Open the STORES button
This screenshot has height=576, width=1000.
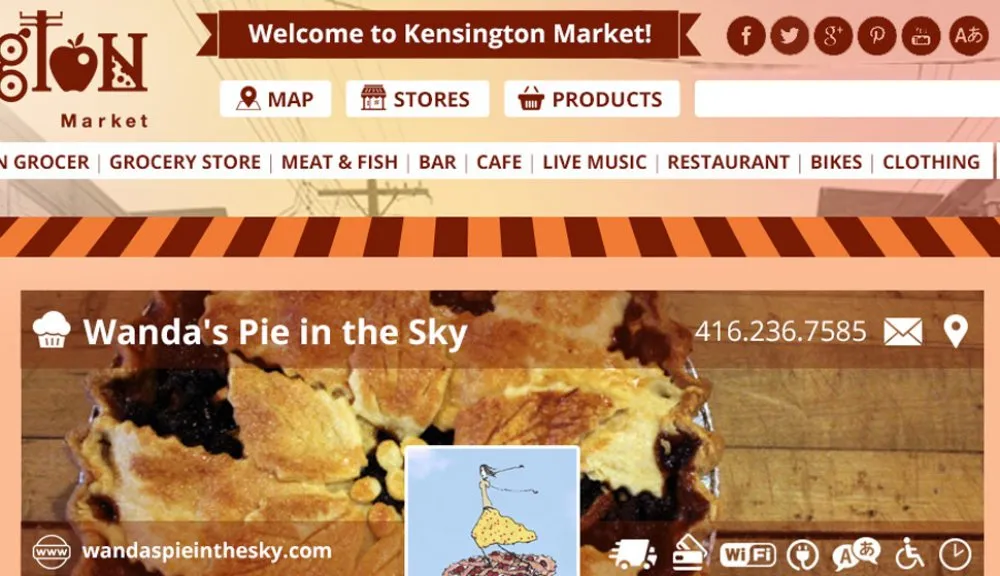pyautogui.click(x=417, y=99)
